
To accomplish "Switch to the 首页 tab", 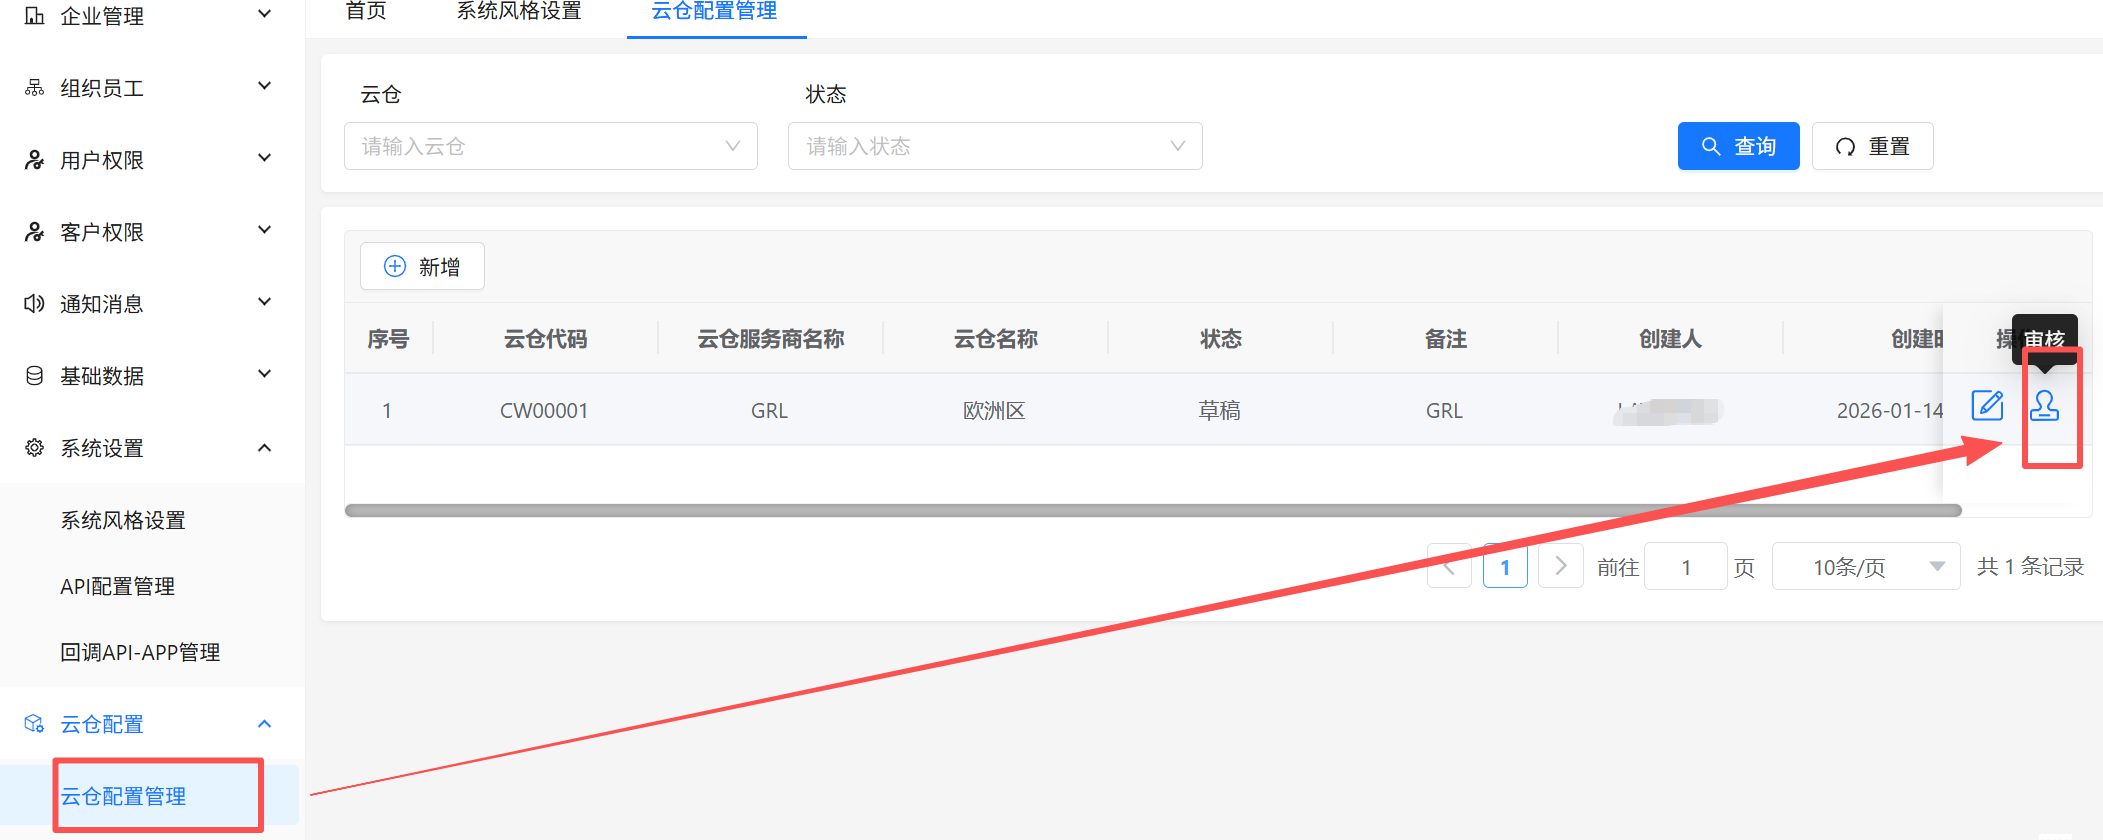I will point(366,12).
